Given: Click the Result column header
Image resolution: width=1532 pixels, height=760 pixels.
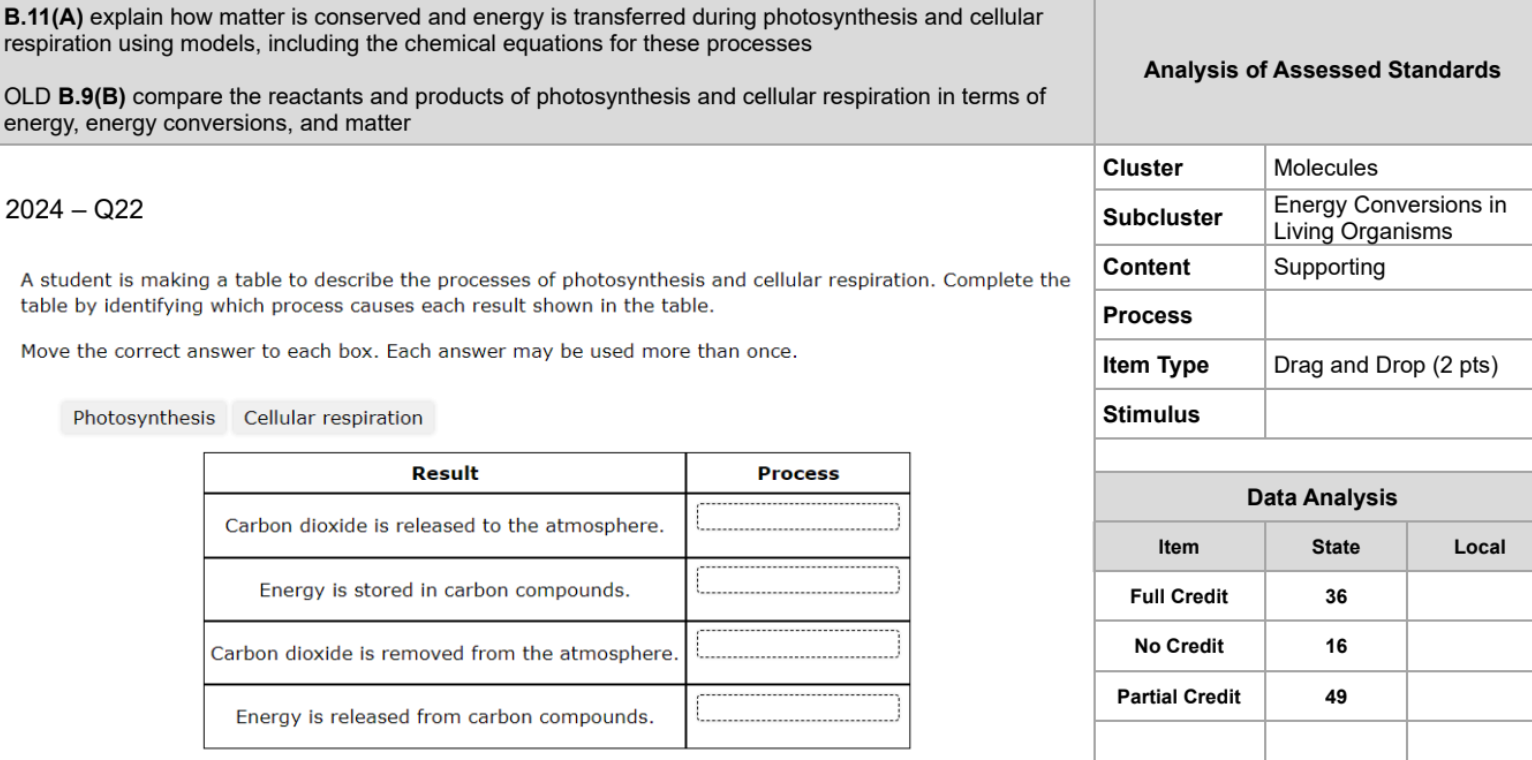Looking at the screenshot, I should coord(445,473).
